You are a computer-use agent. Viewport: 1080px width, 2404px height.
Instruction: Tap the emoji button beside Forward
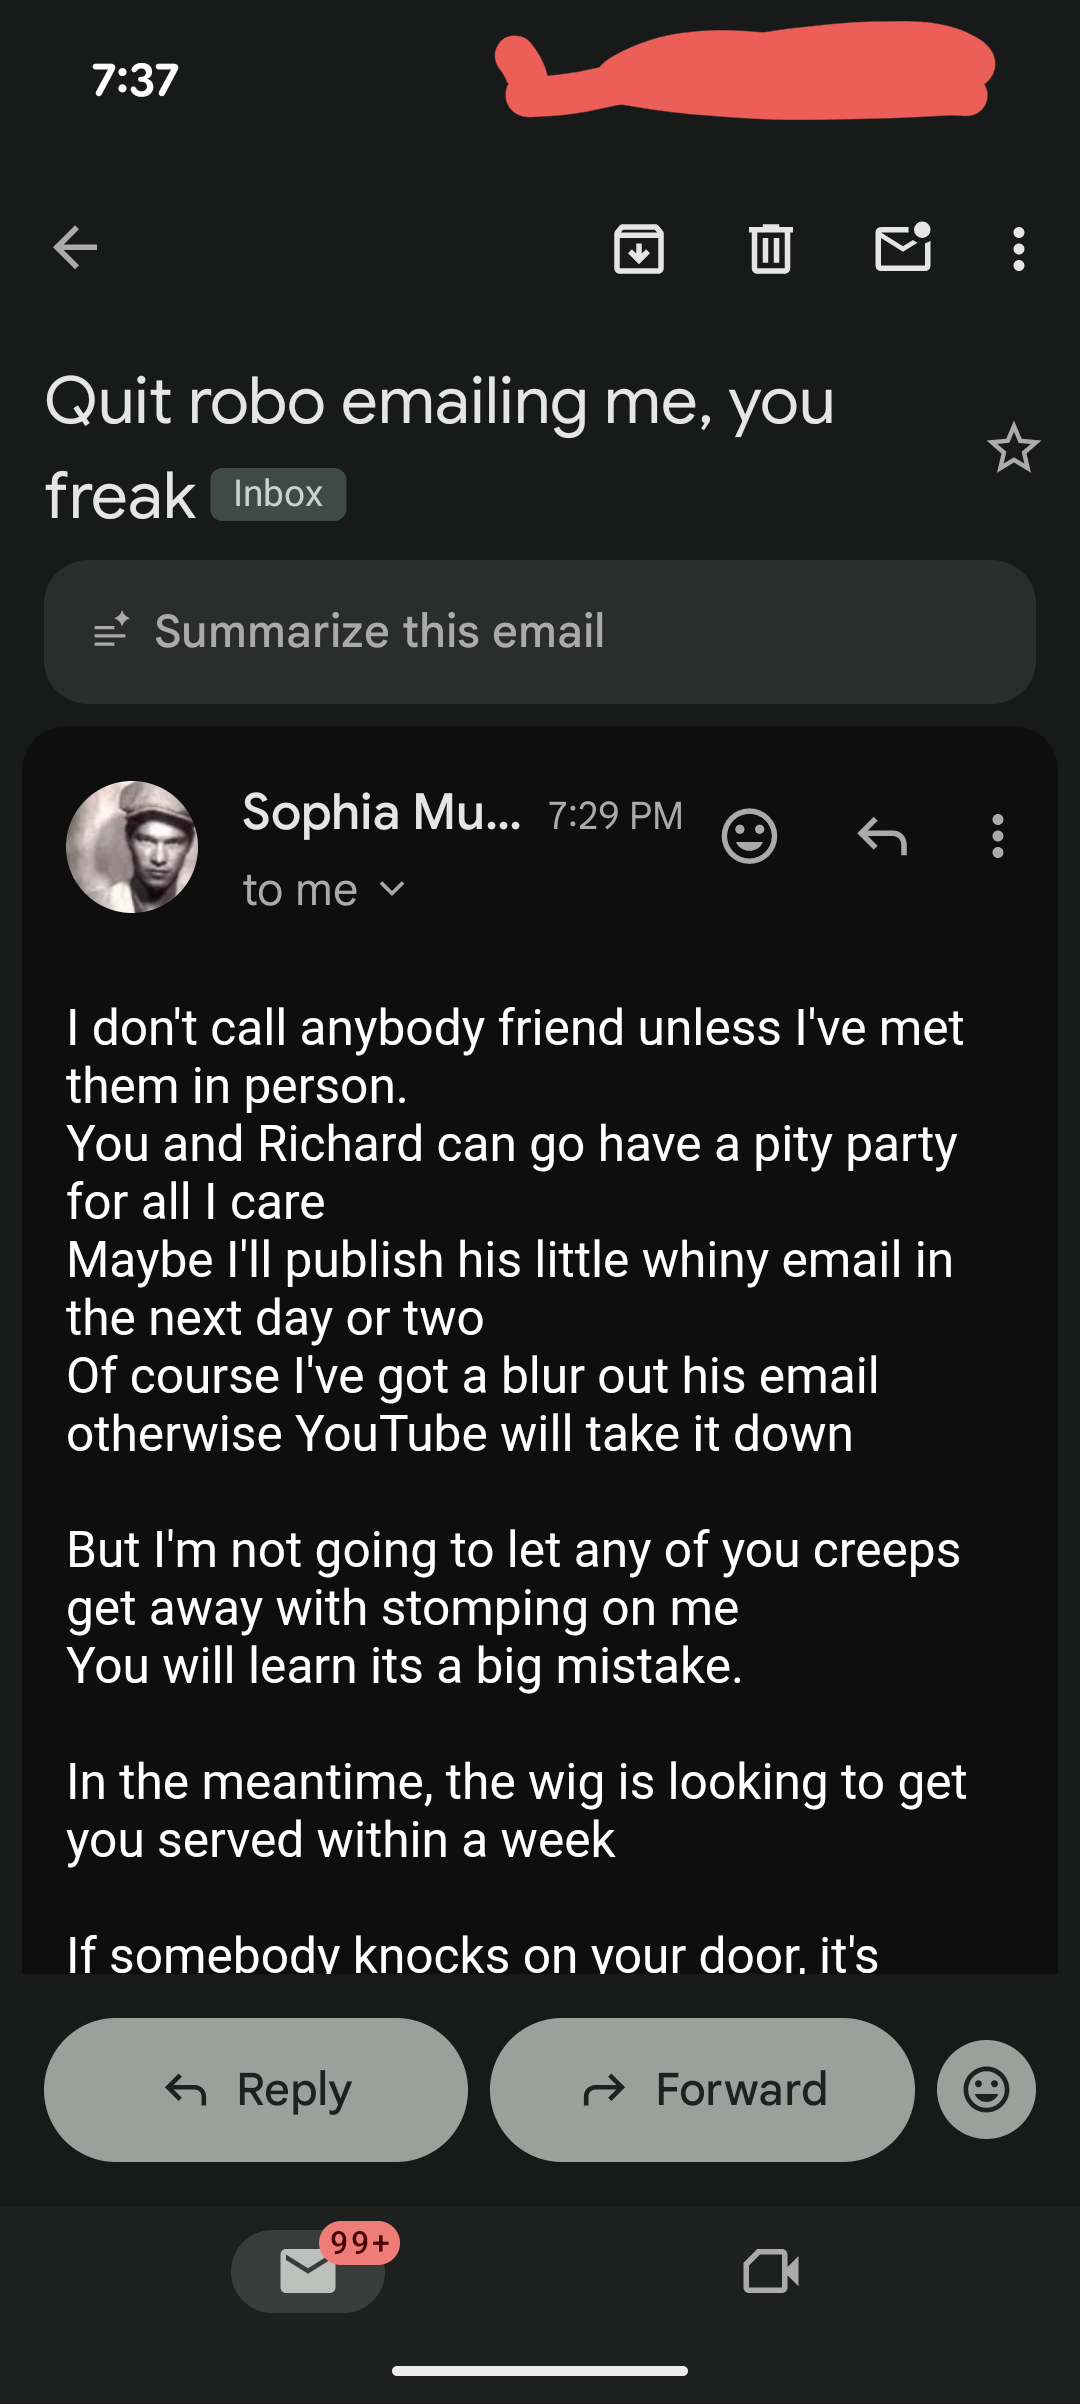(986, 2089)
